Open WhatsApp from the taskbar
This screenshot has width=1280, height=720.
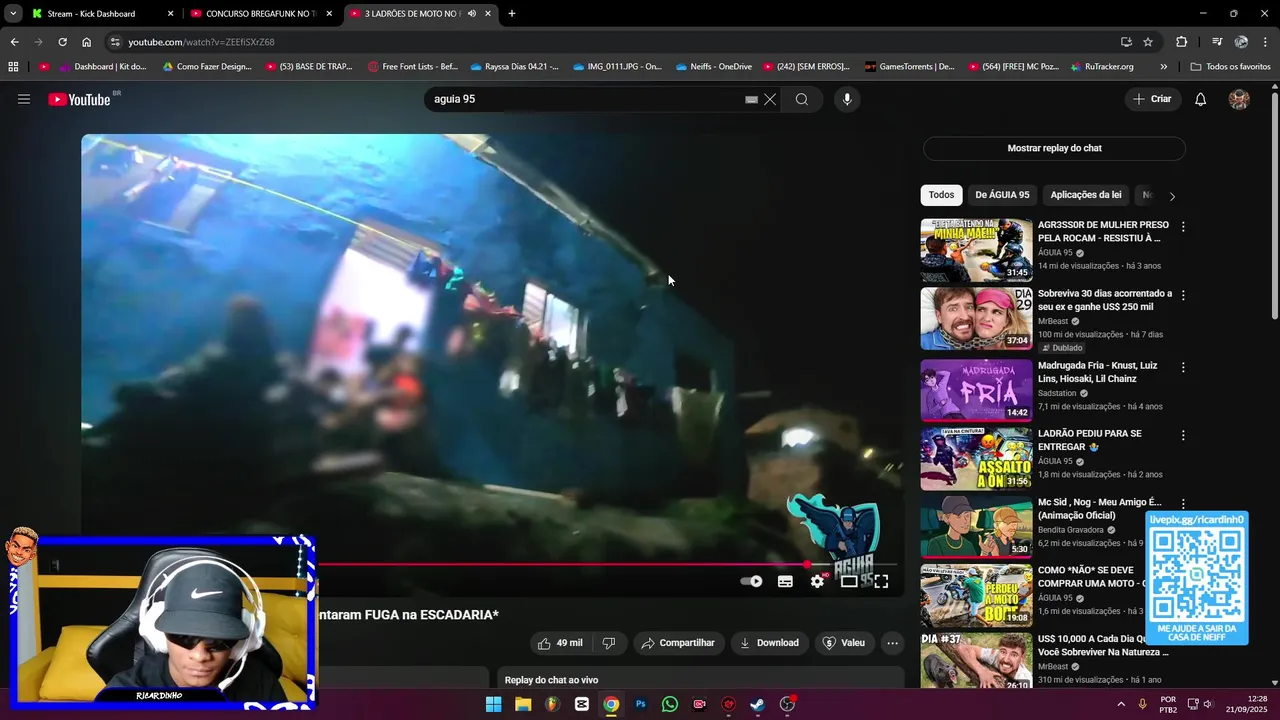coord(670,704)
